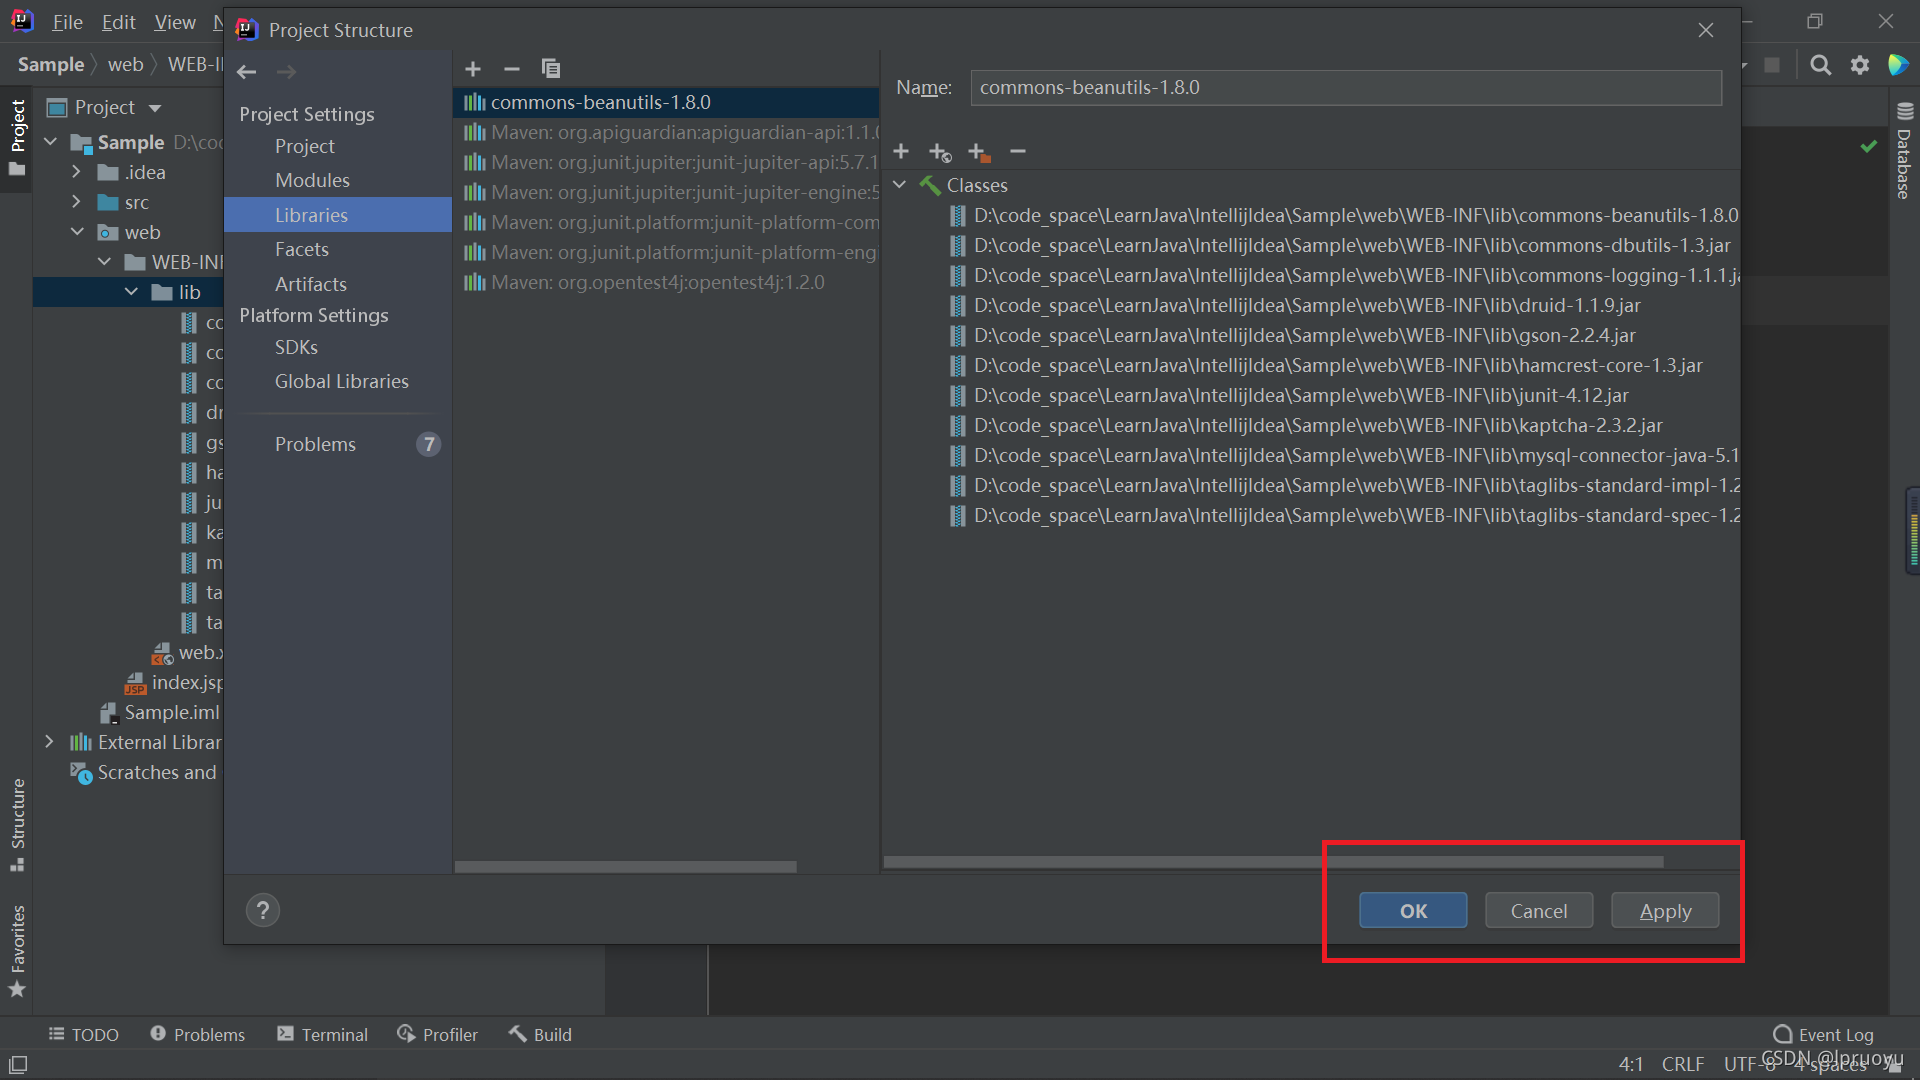
Task: Open the Event Log
Action: click(x=1823, y=1034)
